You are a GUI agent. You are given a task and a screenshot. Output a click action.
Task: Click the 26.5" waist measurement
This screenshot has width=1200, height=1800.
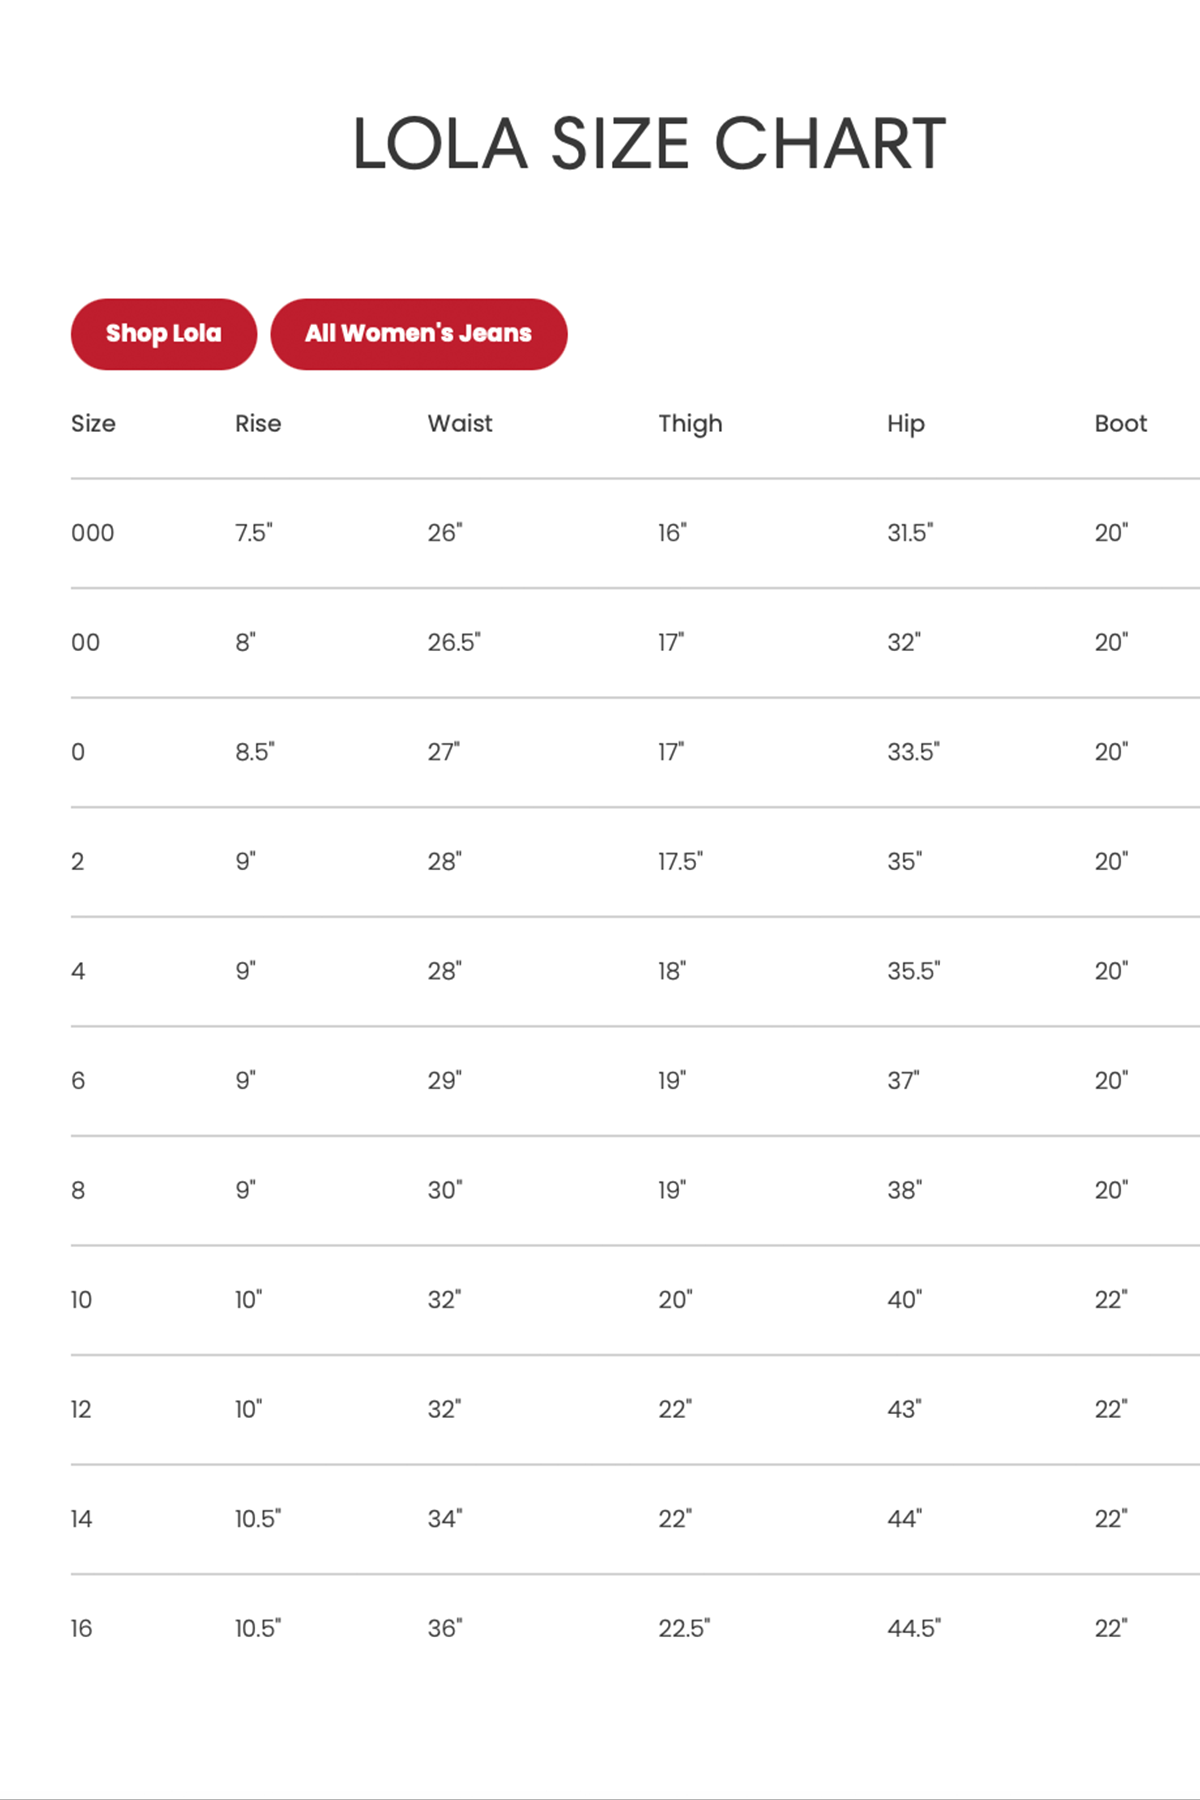coord(454,643)
